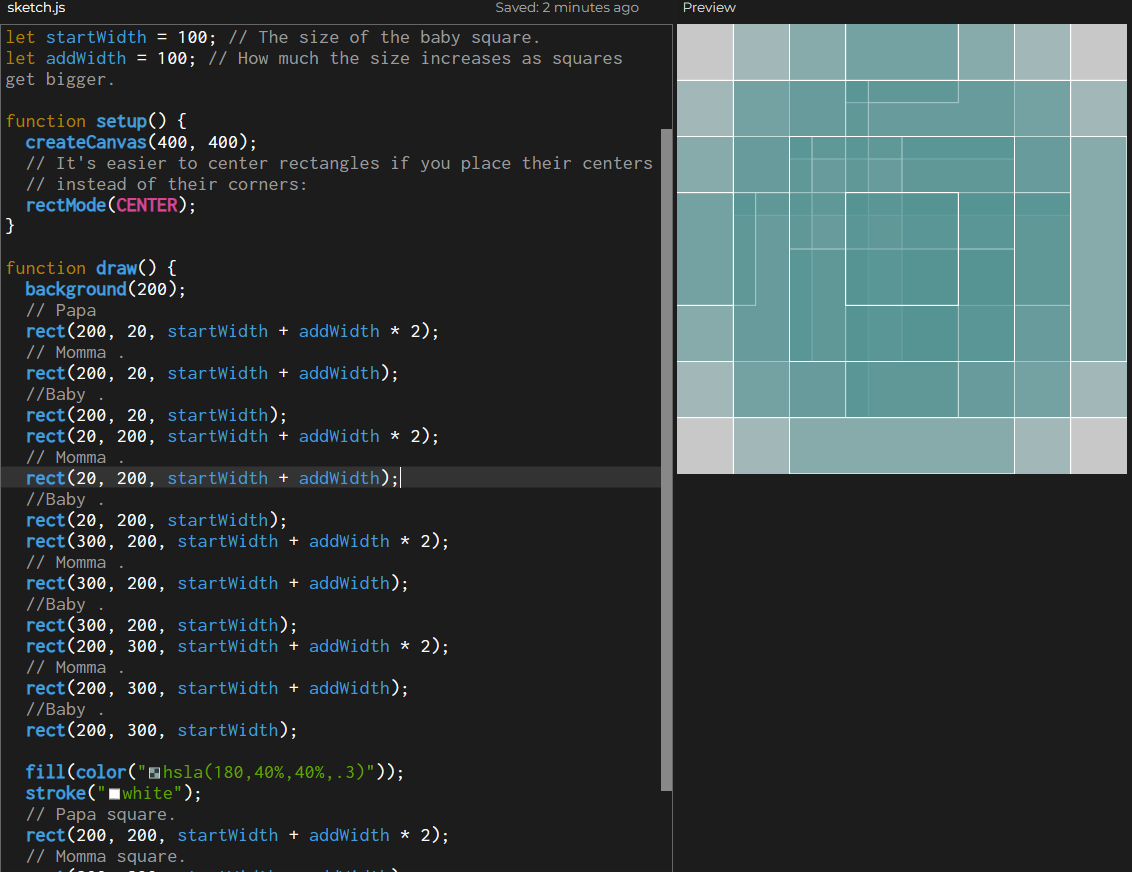
Task: Click the 'rect(300, 200, startWidth);' line
Action: [161, 625]
